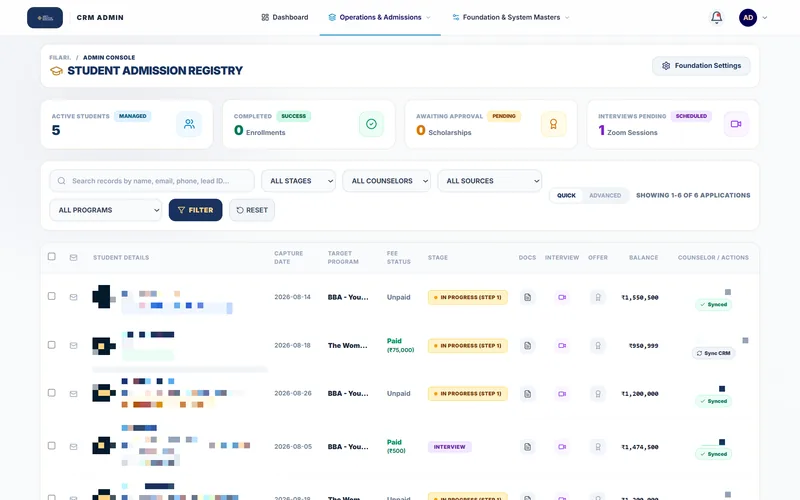The width and height of the screenshot is (800, 500).
Task: Click mail icon in the 2026-08-14 row
Action: [73, 297]
